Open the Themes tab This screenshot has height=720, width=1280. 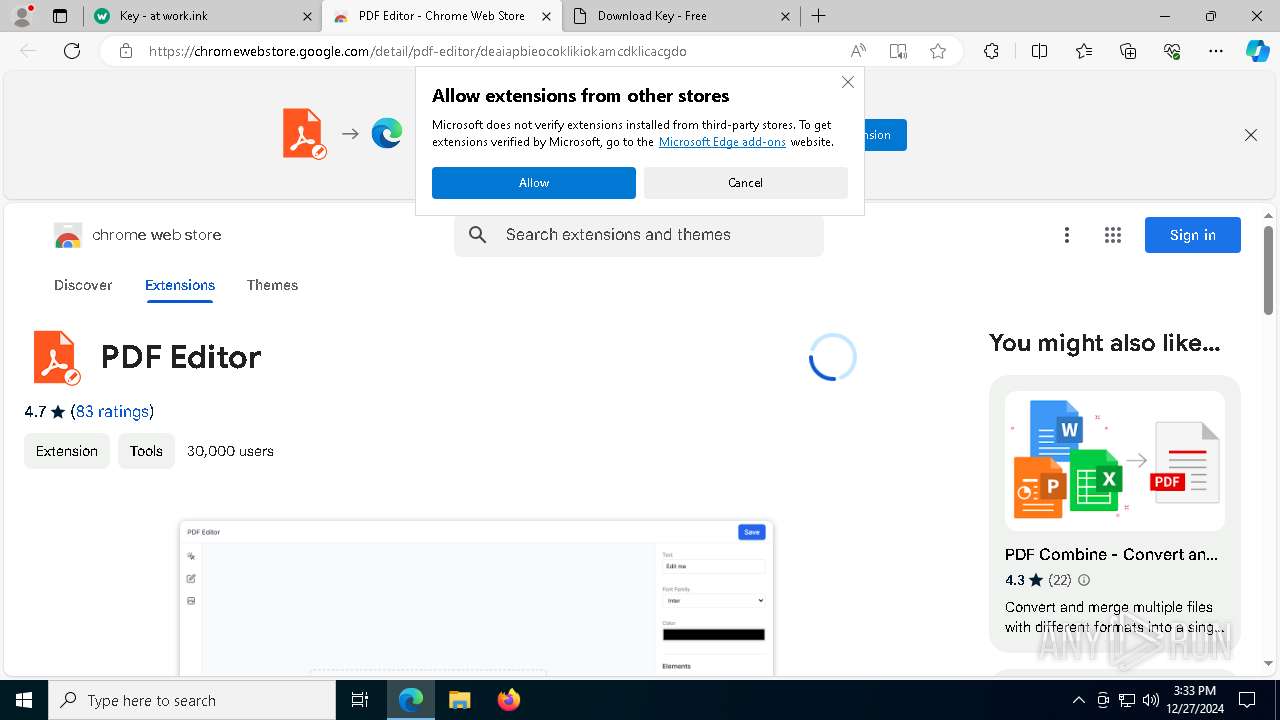coord(272,285)
